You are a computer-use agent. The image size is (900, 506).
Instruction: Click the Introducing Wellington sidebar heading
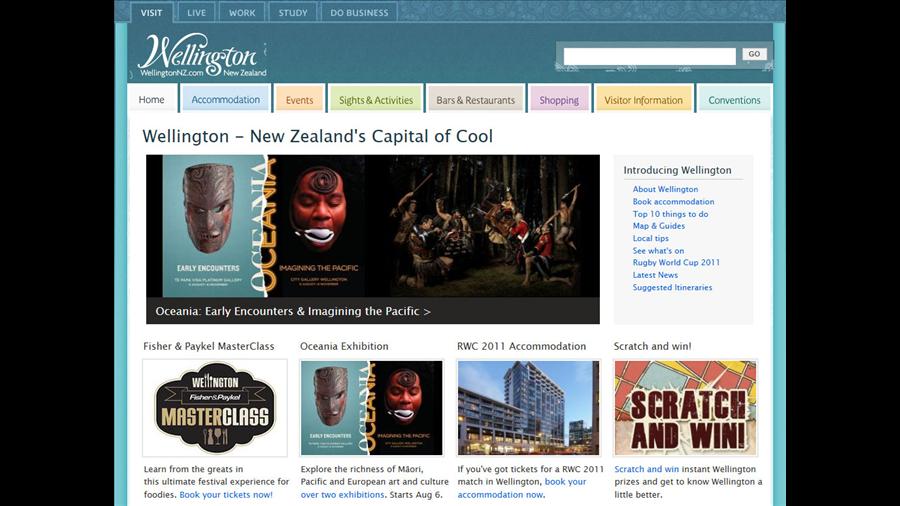tap(677, 170)
